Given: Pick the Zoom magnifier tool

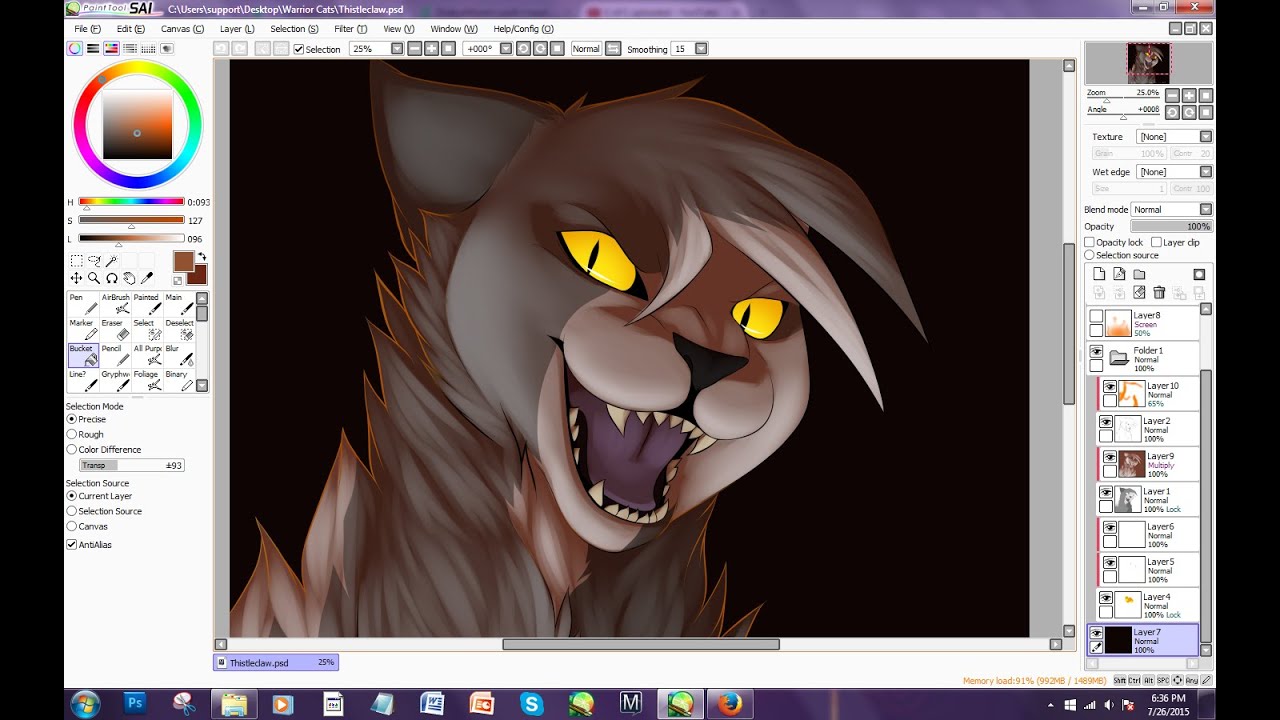Looking at the screenshot, I should tap(94, 278).
